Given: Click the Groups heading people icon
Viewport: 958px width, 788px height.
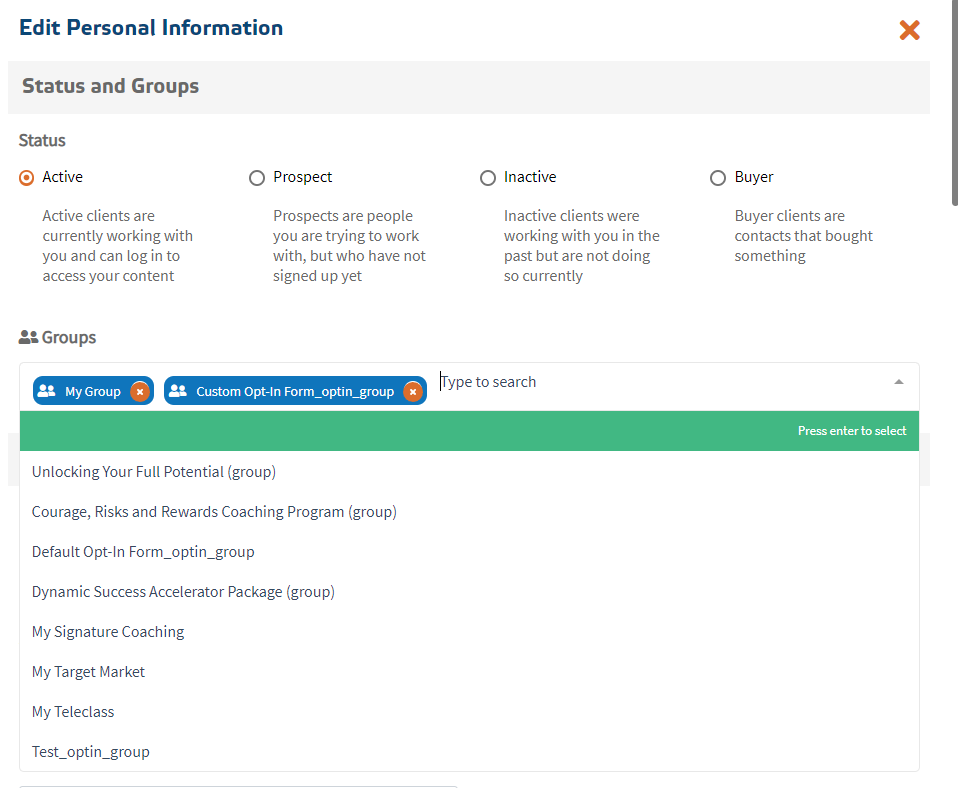Looking at the screenshot, I should point(28,338).
